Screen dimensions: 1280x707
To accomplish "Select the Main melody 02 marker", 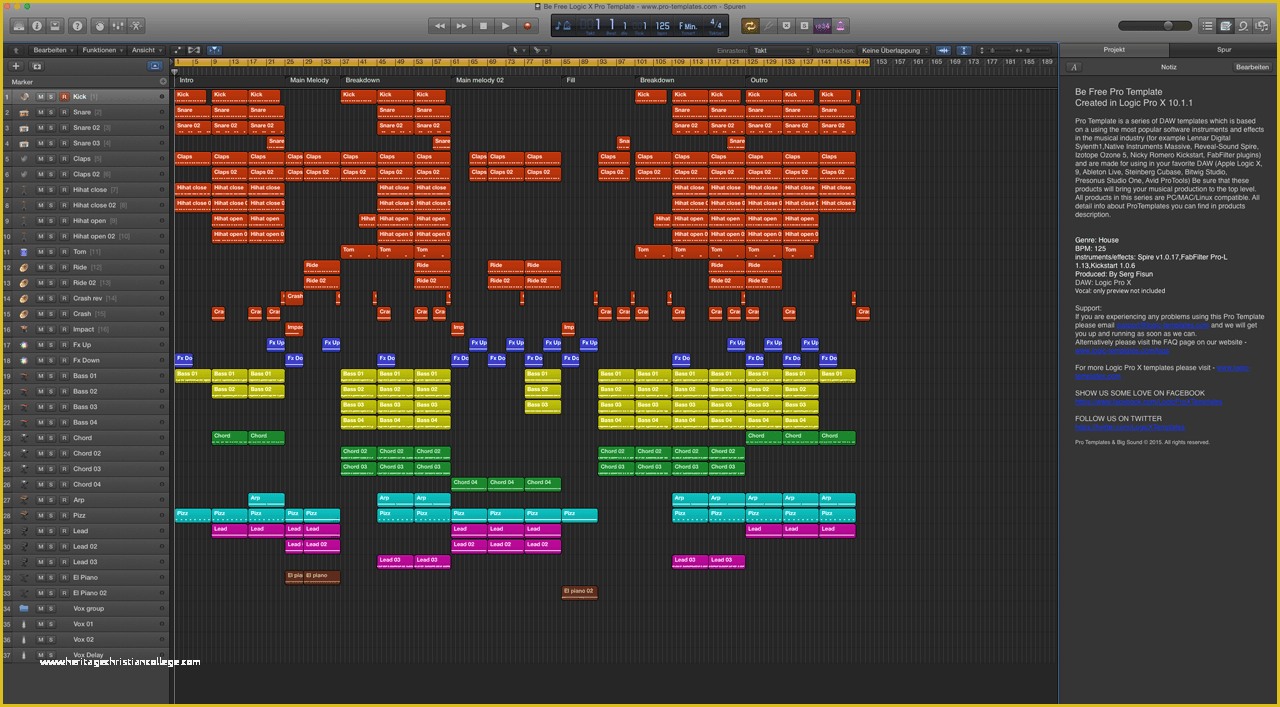I will 480,80.
